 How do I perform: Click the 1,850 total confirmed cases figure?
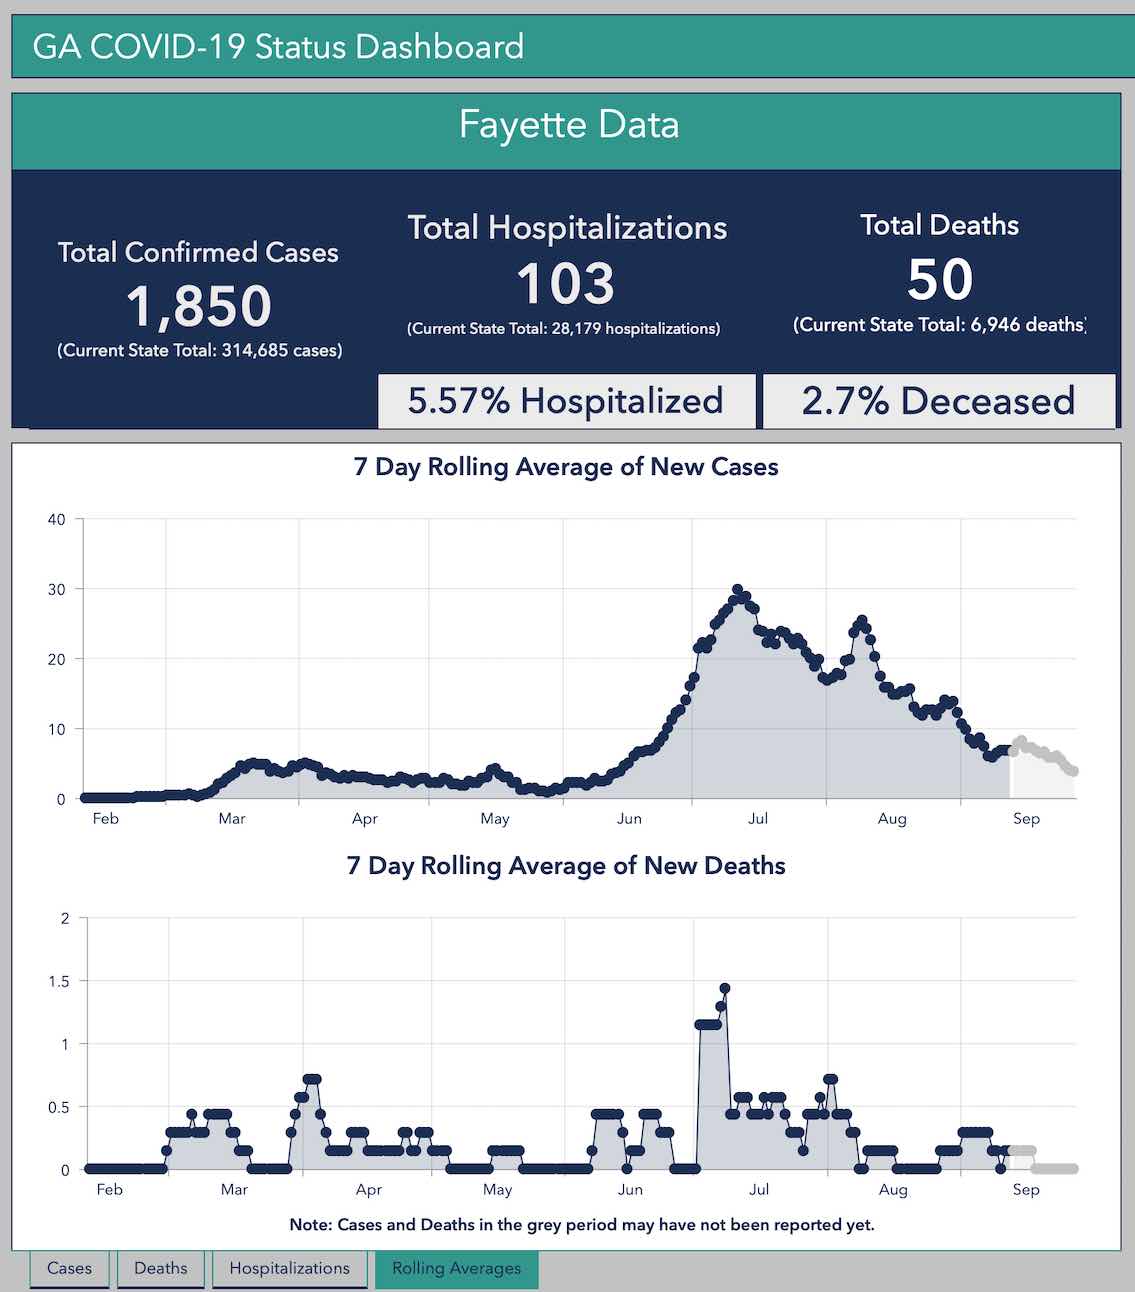tap(199, 306)
